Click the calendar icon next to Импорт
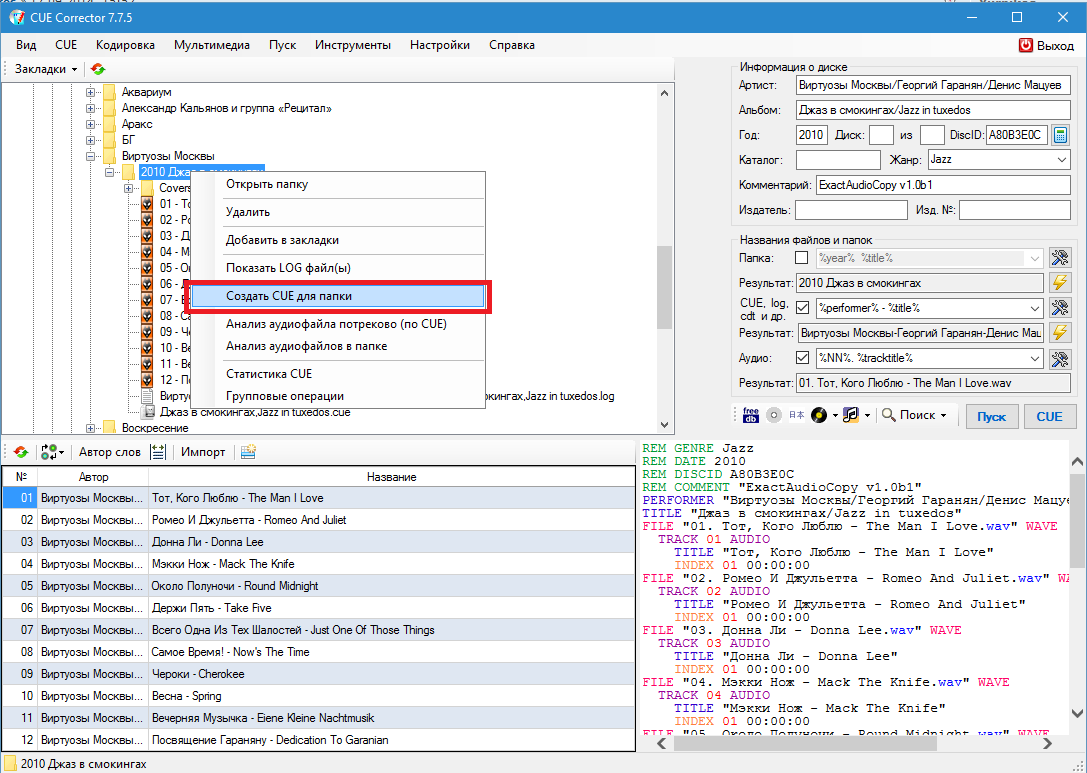This screenshot has height=773, width=1087. point(248,452)
